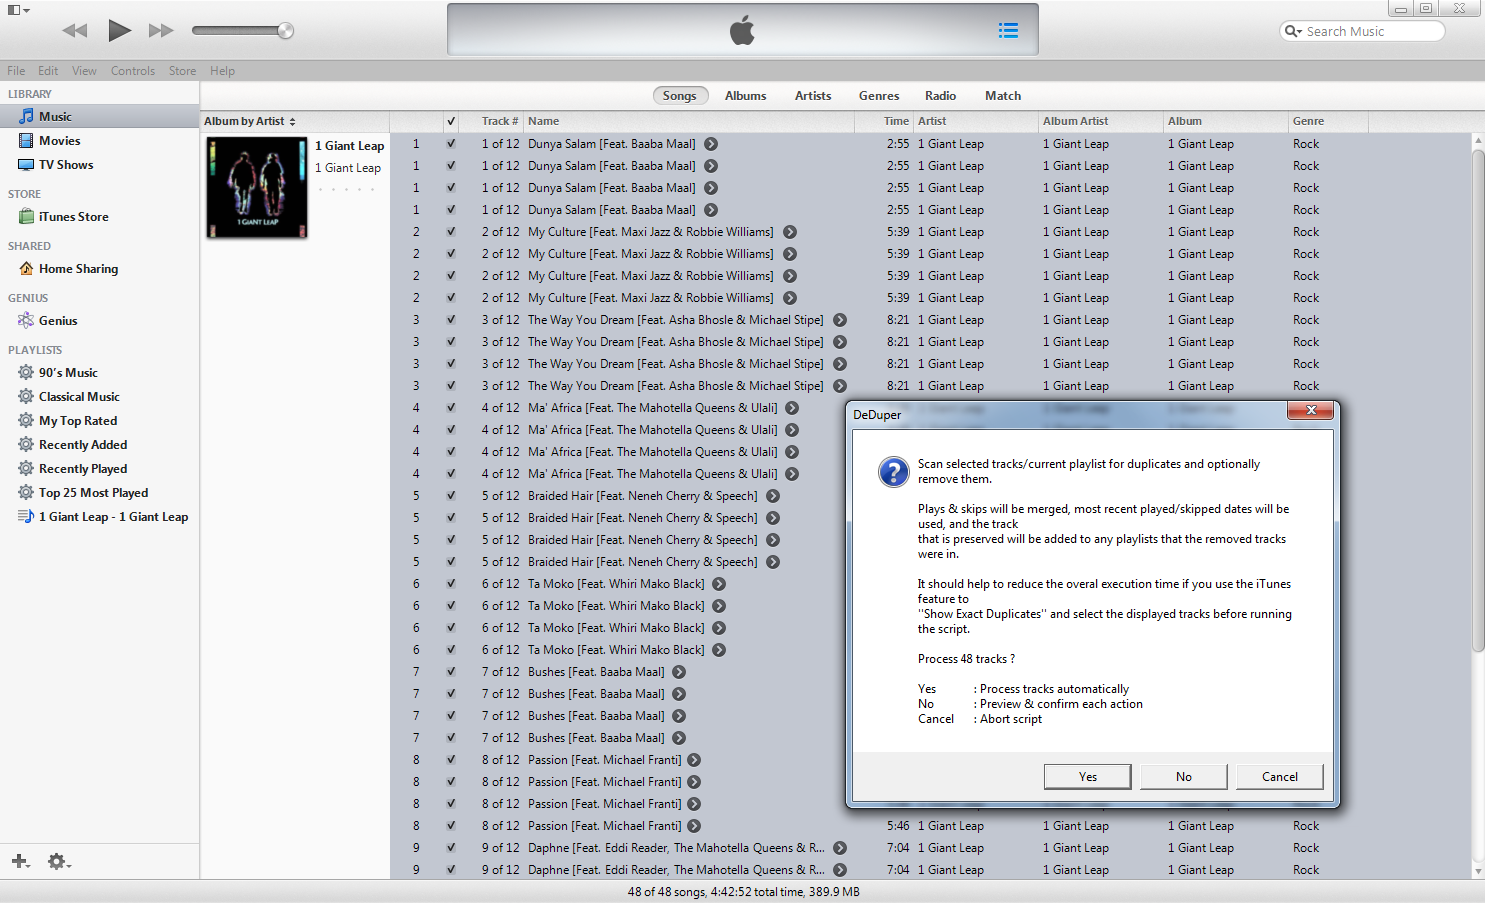This screenshot has height=903, width=1485.
Task: Click No to preview each DeDuper action
Action: 1184,777
